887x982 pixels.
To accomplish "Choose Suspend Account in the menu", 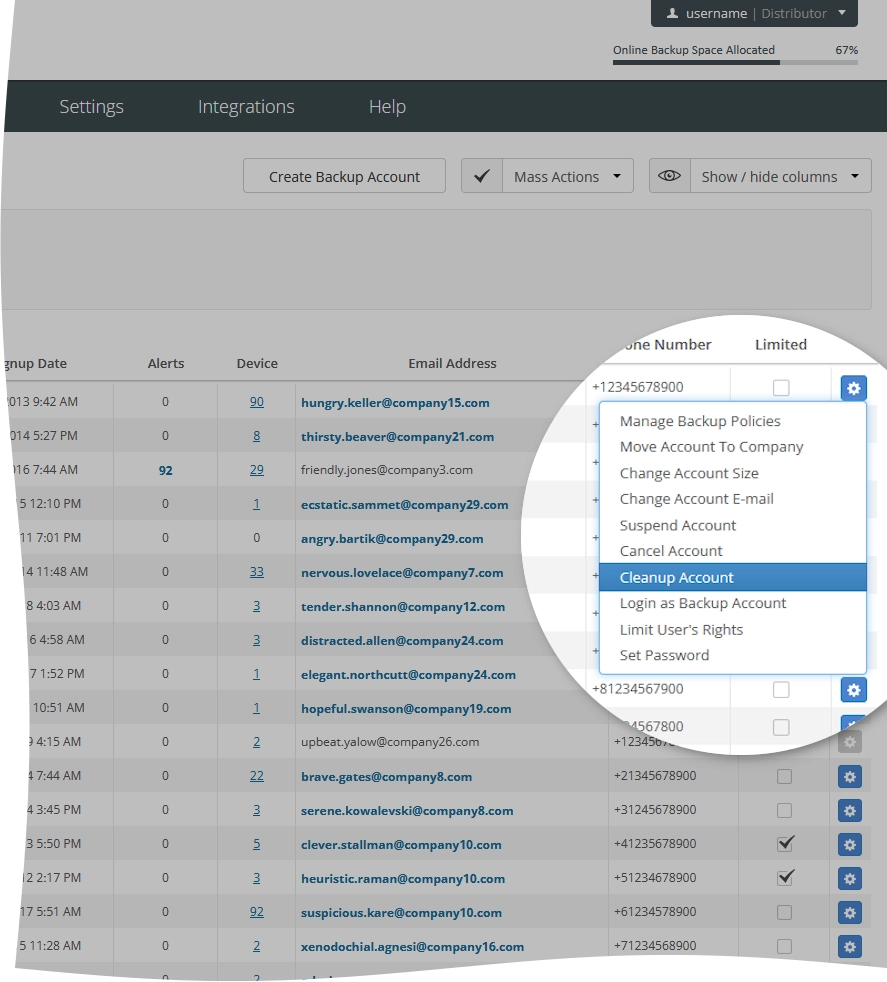I will pos(678,525).
